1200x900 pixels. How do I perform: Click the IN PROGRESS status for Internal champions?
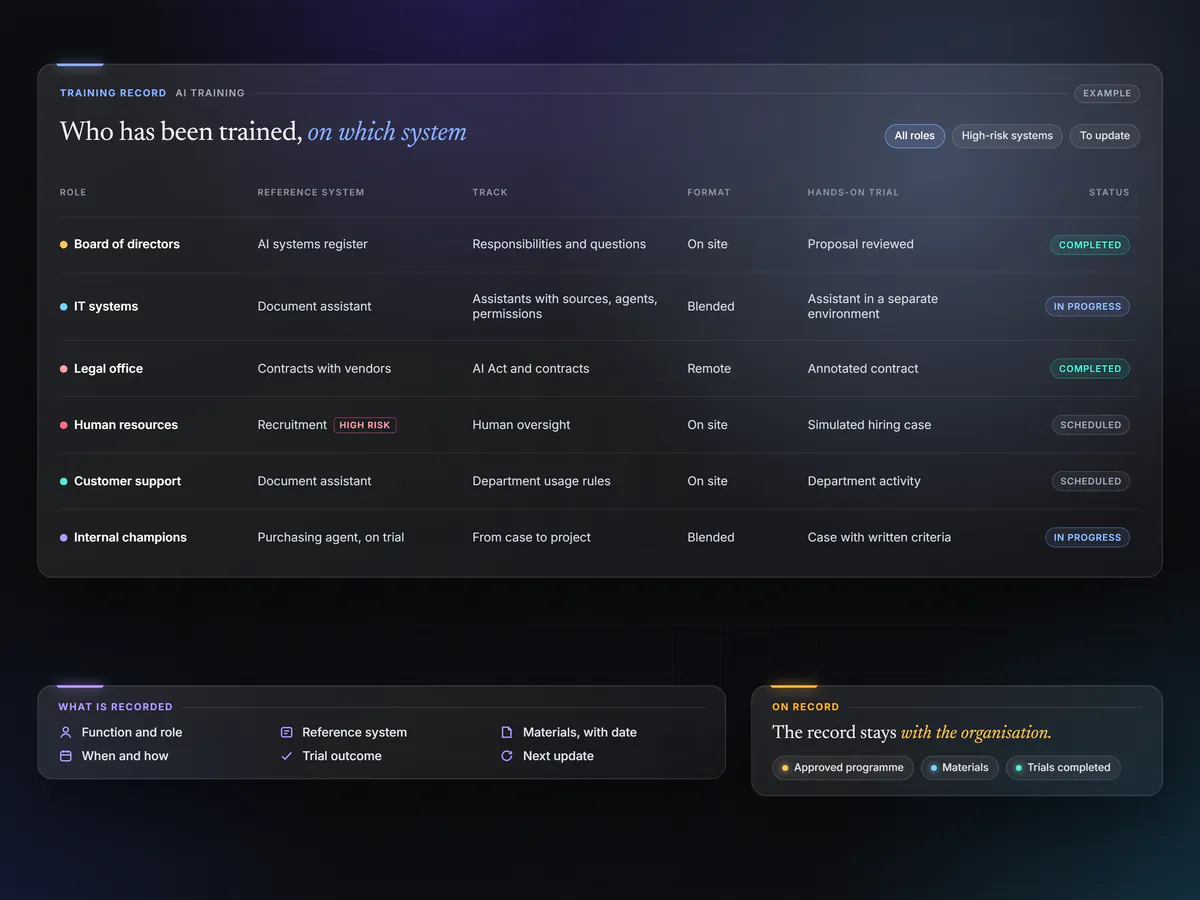[1087, 537]
